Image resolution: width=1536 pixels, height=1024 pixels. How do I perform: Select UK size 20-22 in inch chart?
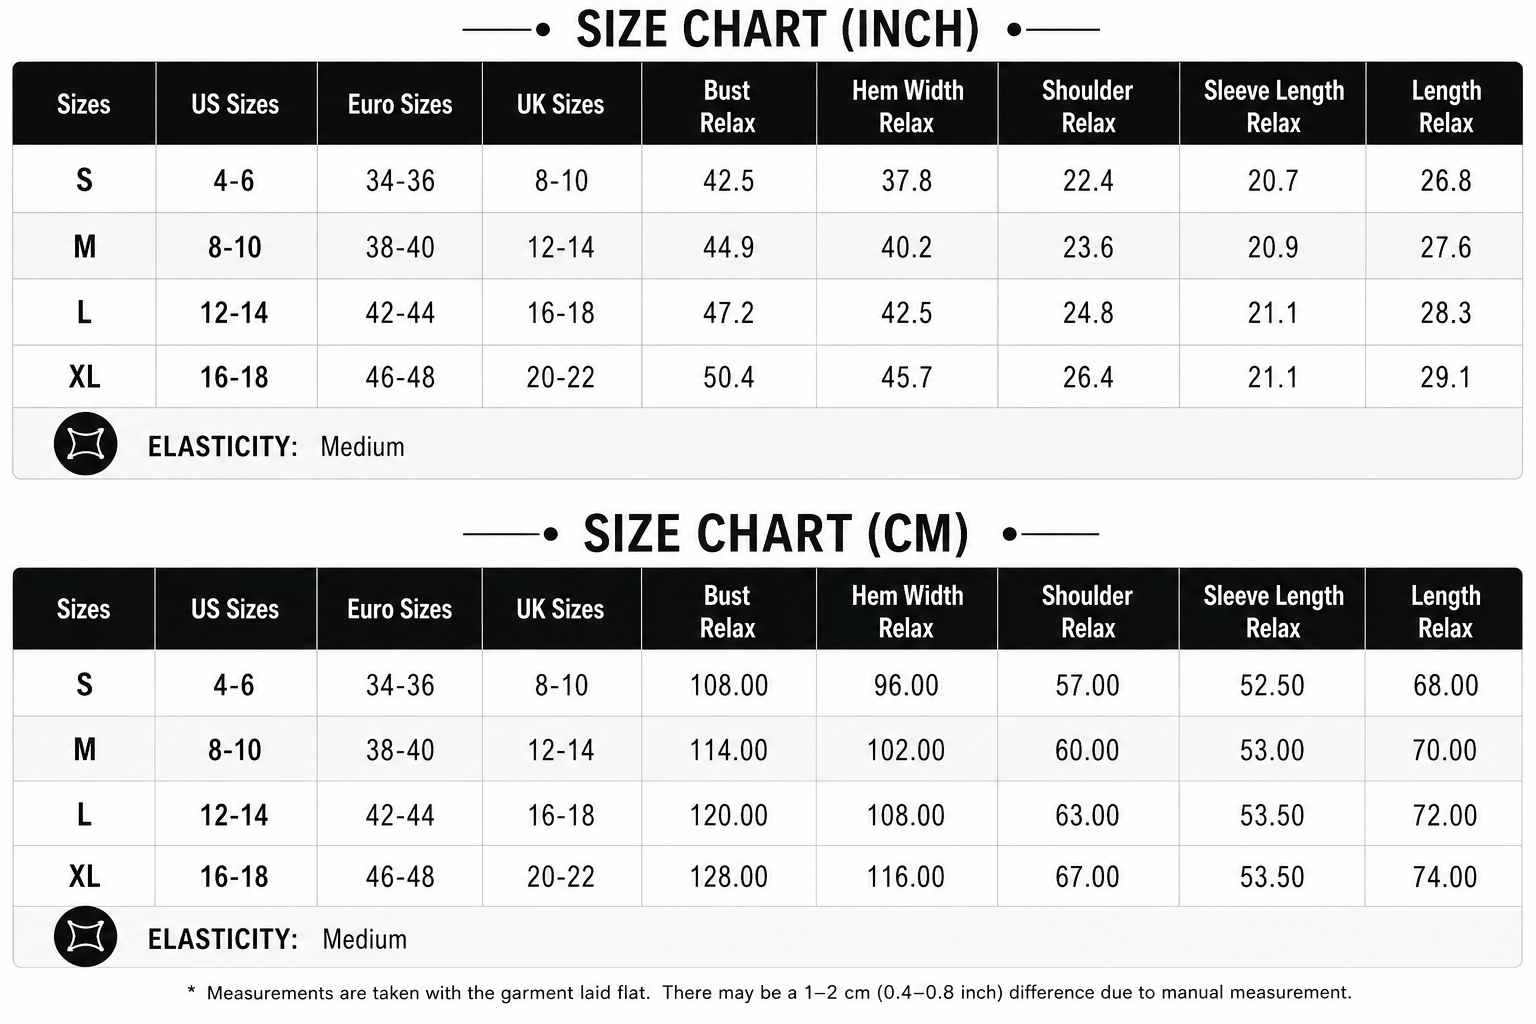561,377
